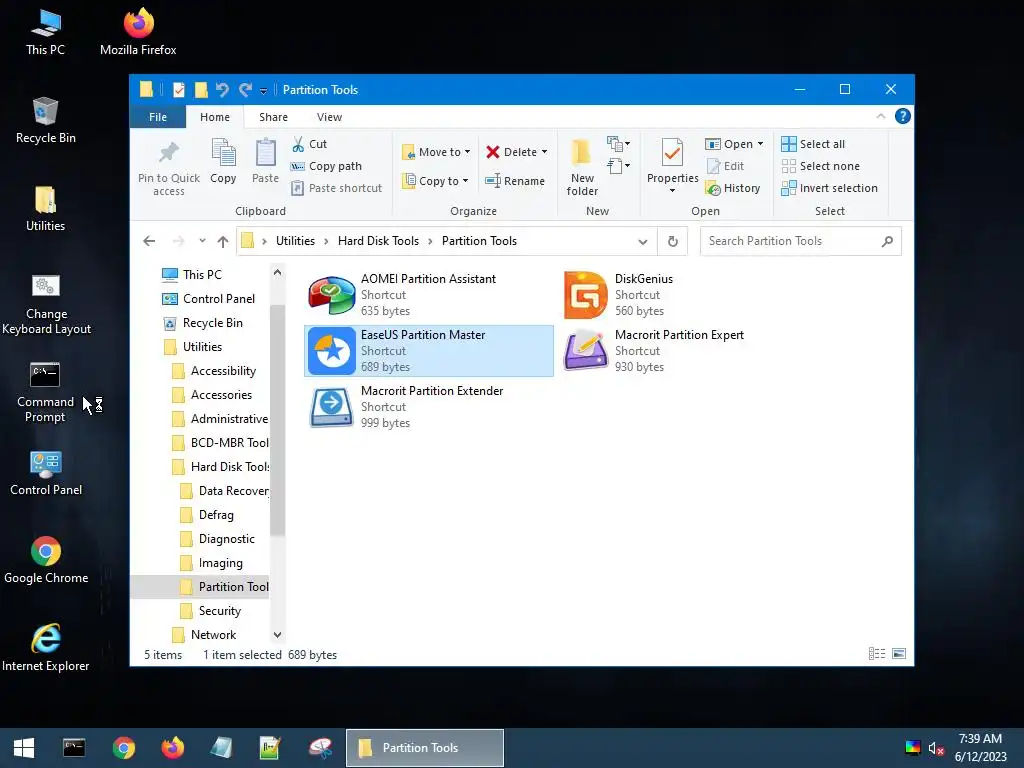Viewport: 1024px width, 768px height.
Task: Switch to the Share tab
Action: pos(273,117)
